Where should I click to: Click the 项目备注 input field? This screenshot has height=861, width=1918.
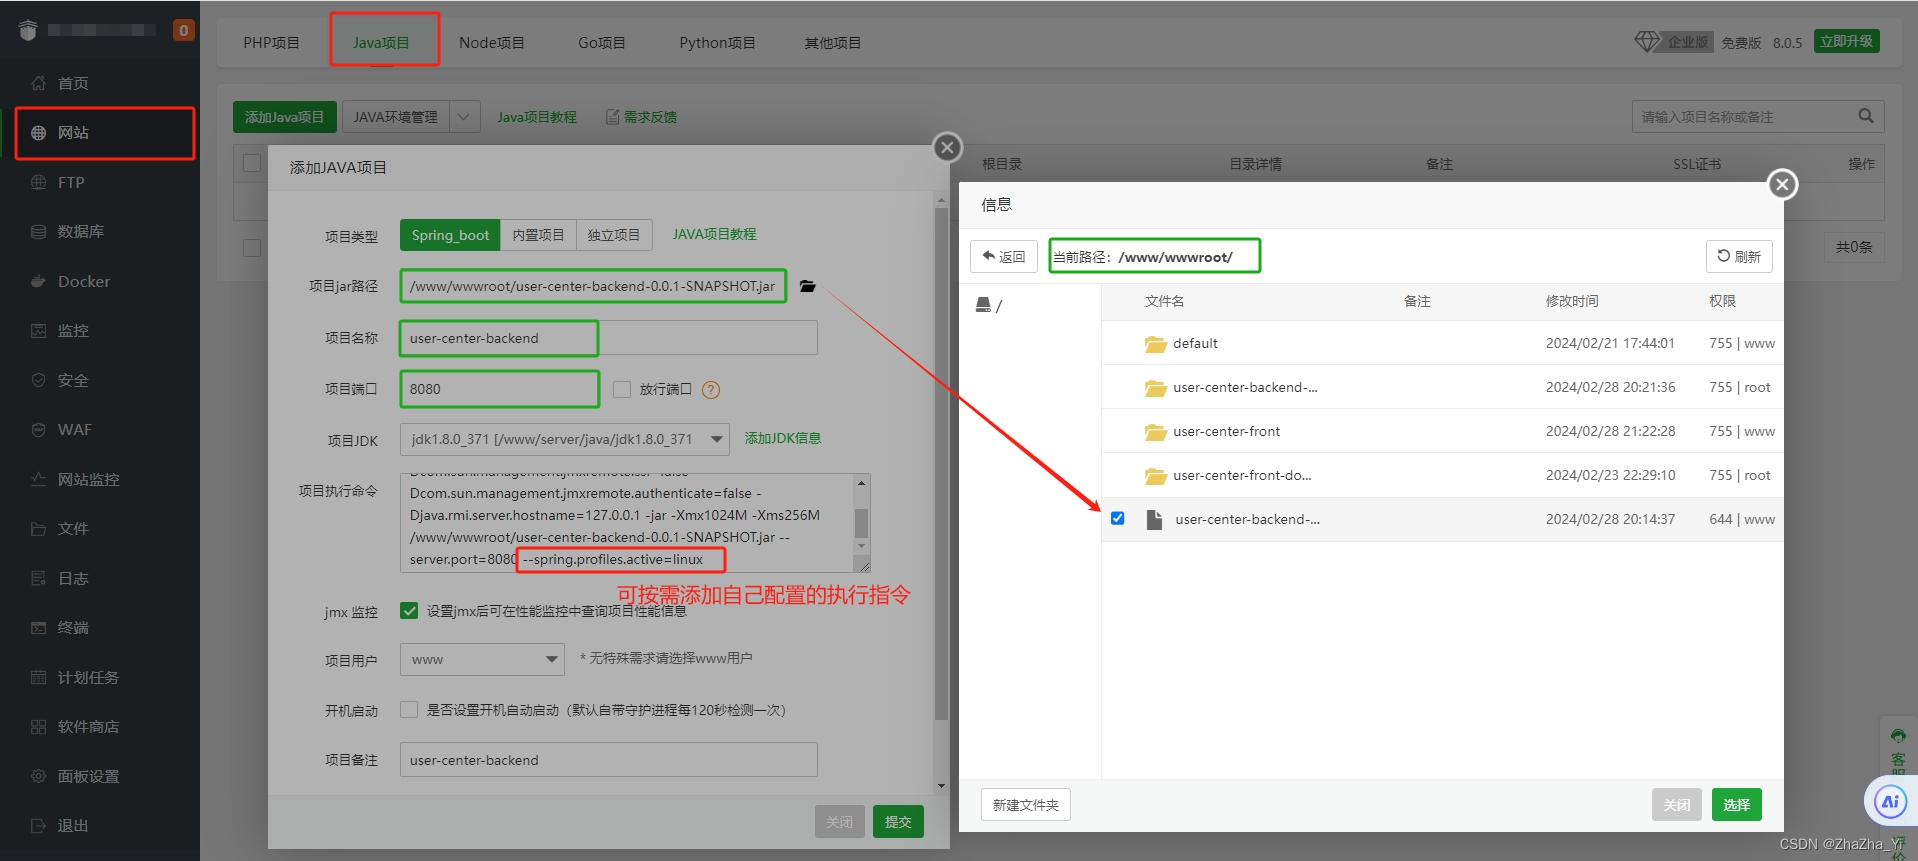(608, 759)
